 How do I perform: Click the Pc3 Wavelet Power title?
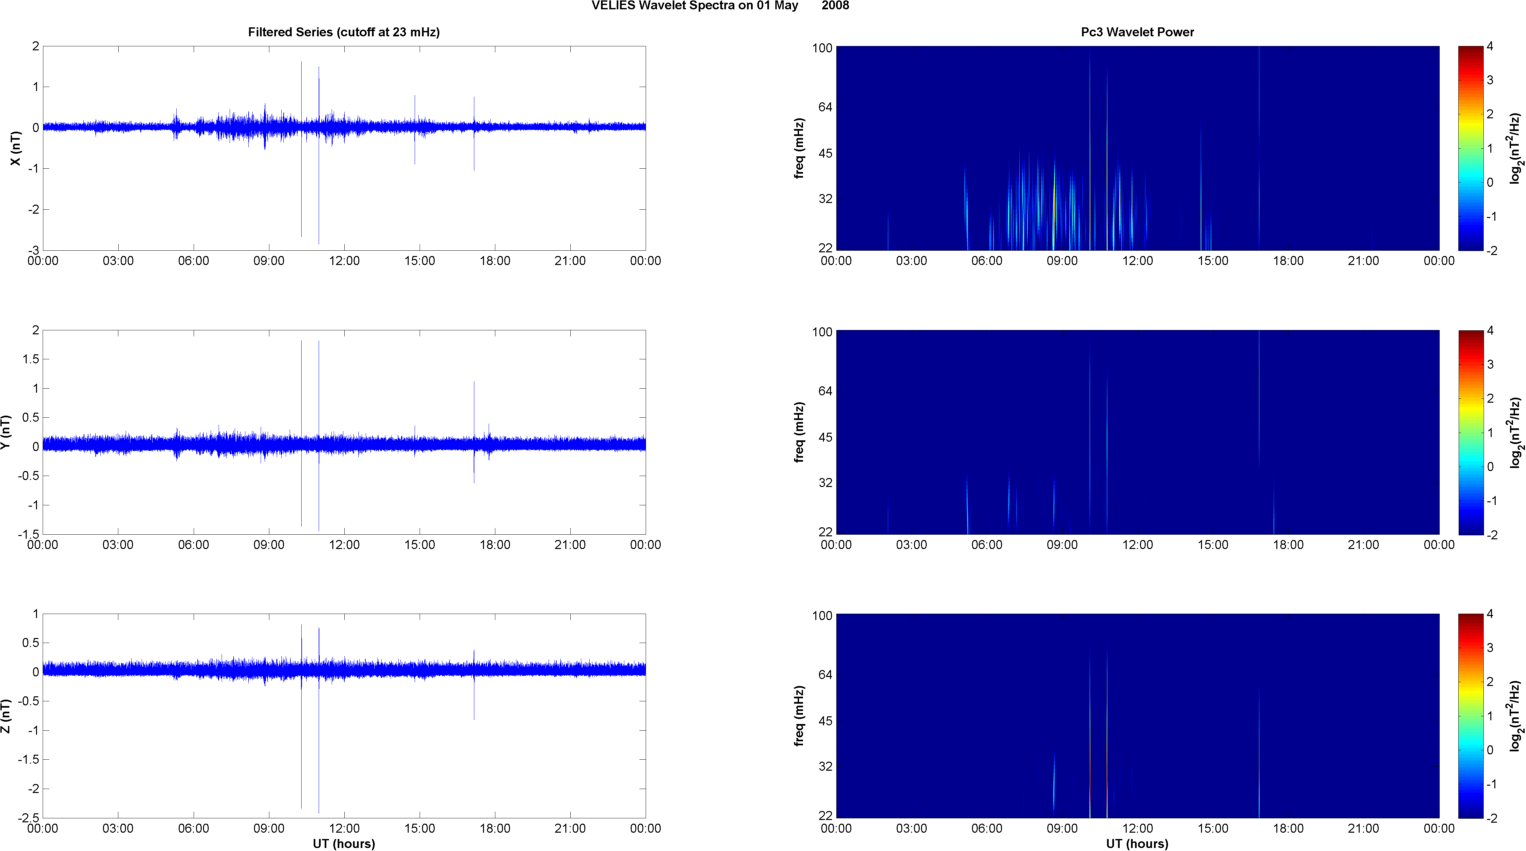coord(1137,32)
